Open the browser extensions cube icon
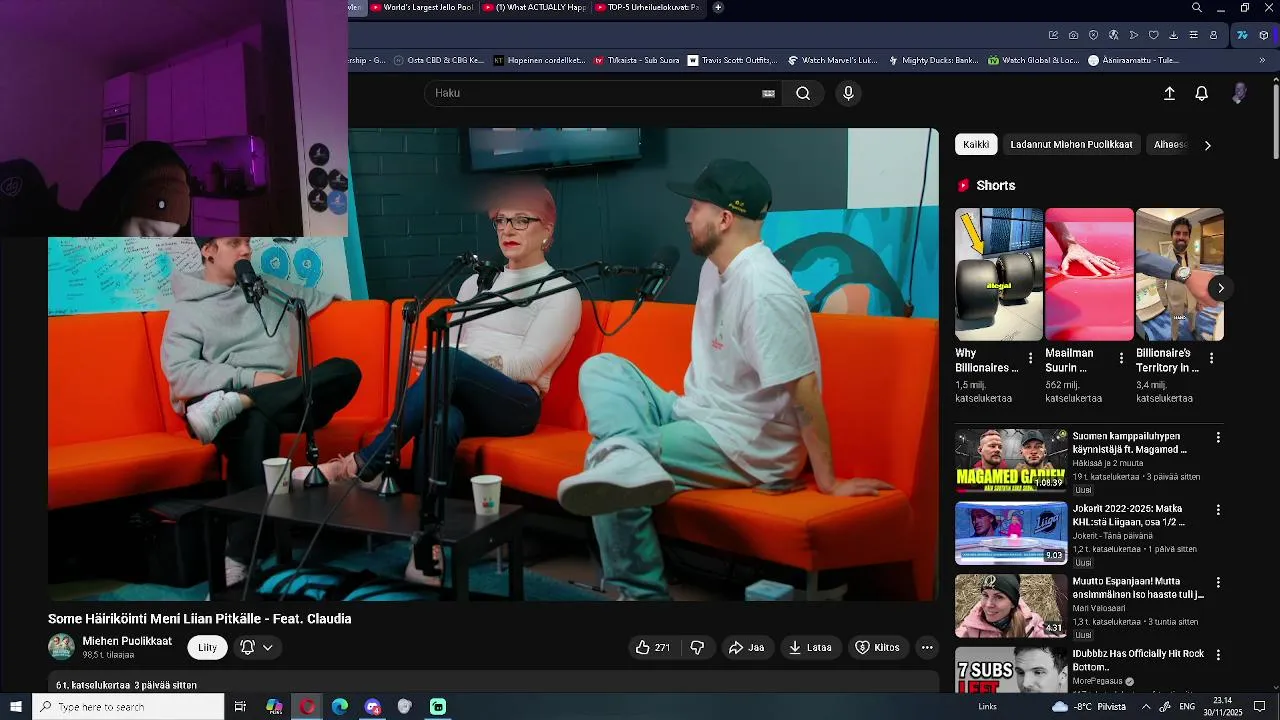Image resolution: width=1280 pixels, height=720 pixels. [1263, 35]
